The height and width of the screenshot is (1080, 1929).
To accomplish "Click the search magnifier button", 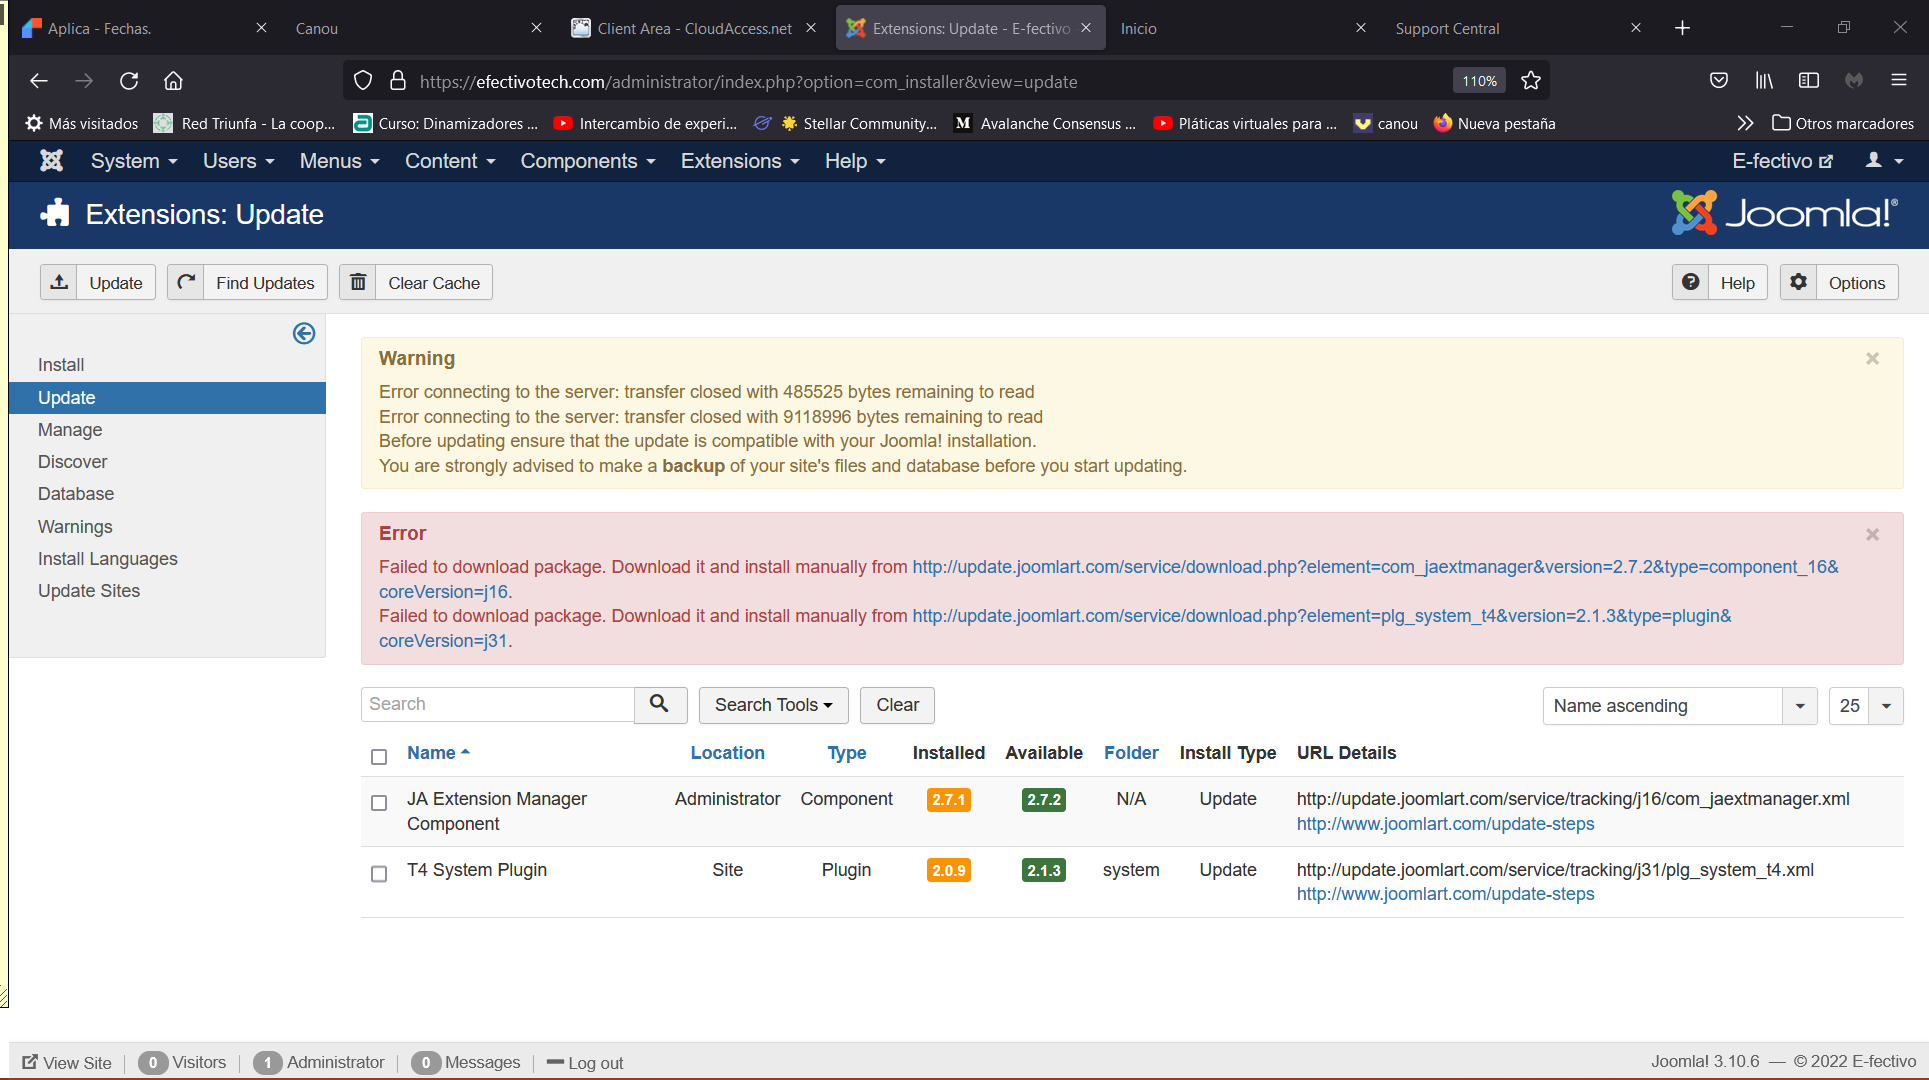I will click(659, 704).
